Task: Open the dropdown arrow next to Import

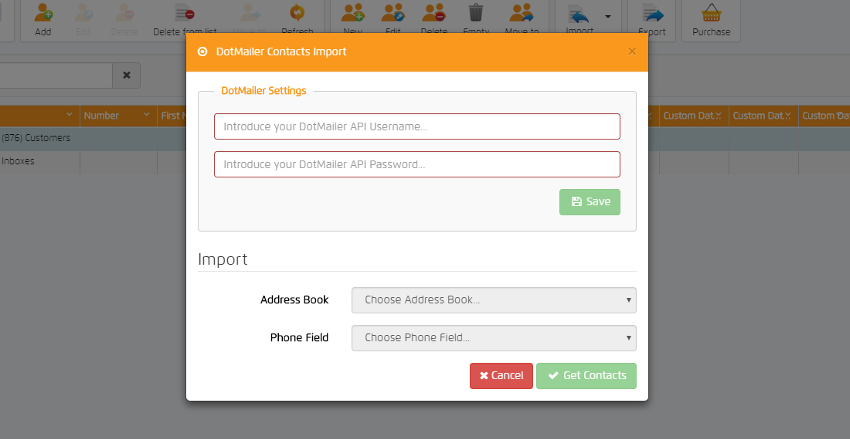Action: click(608, 16)
